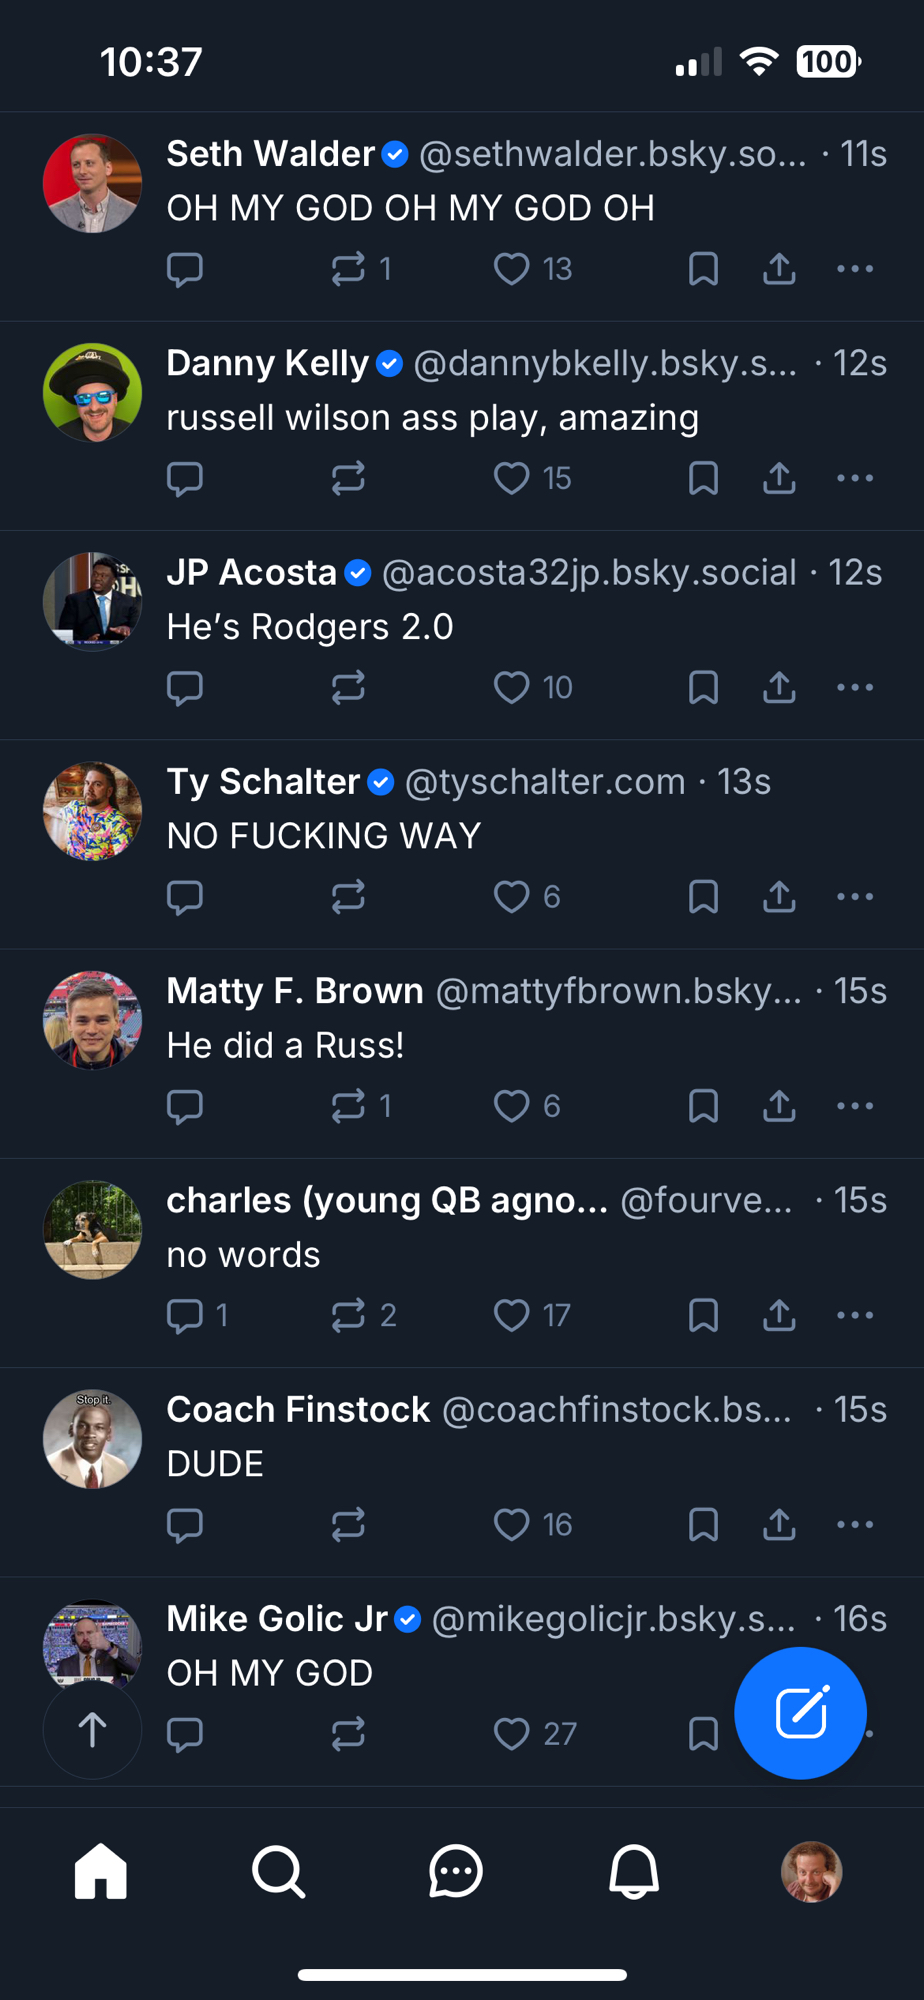Like Coach Finstock's DUDE post
This screenshot has width=924, height=2000.
512,1524
